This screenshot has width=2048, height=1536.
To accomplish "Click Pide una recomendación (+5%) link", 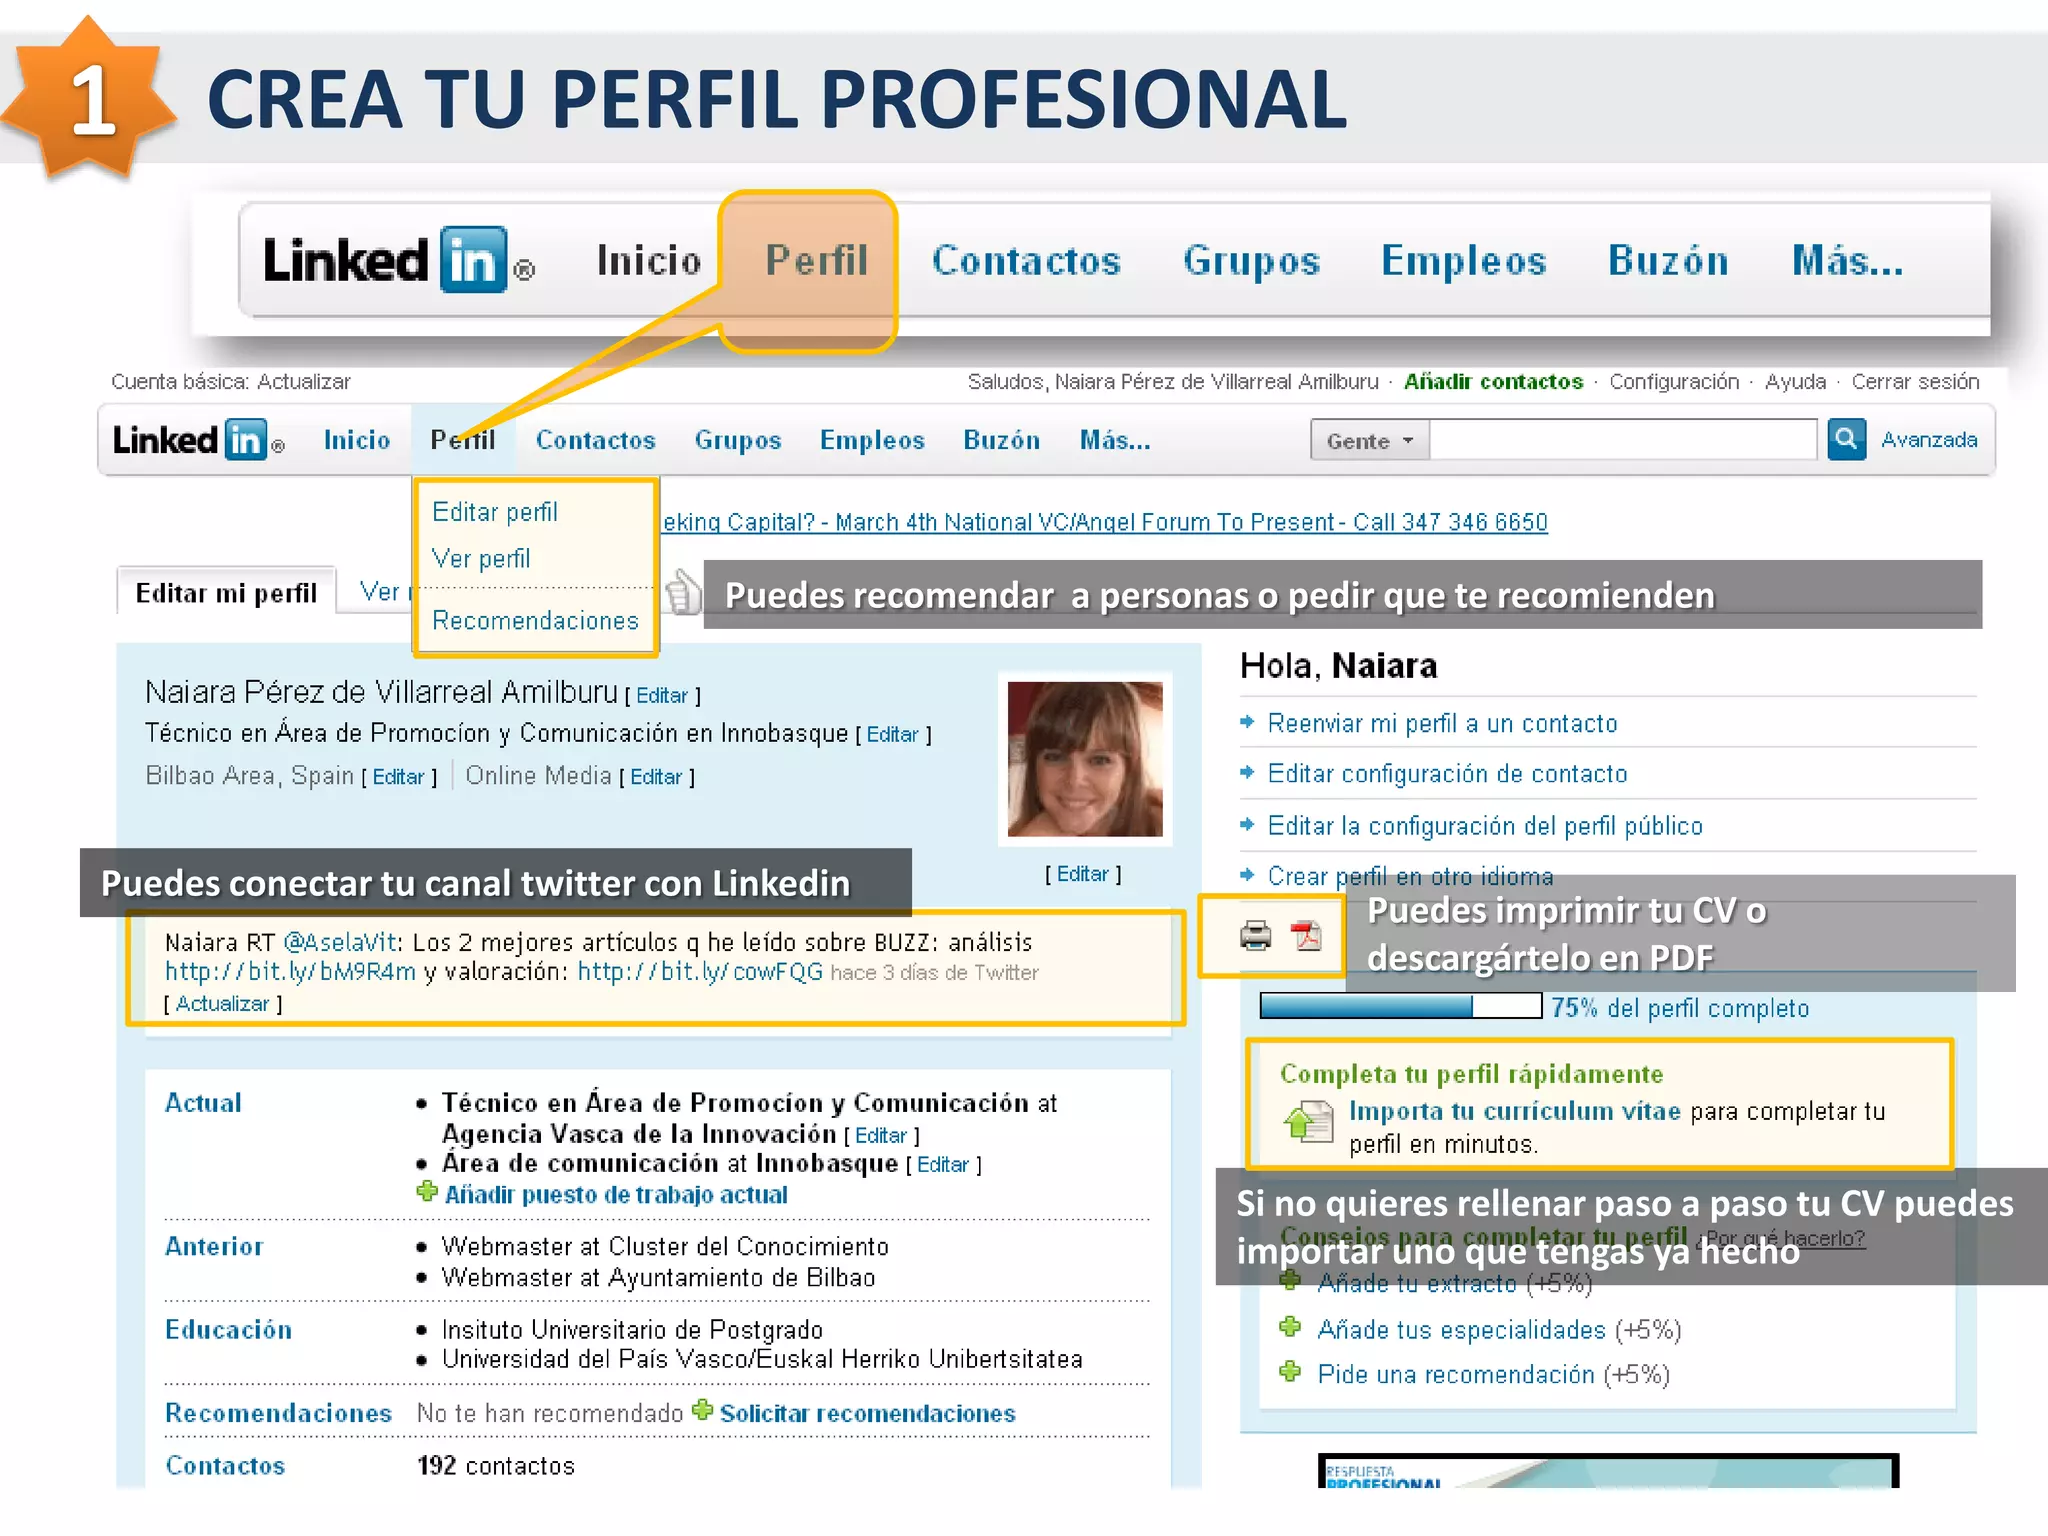I will click(1493, 1374).
